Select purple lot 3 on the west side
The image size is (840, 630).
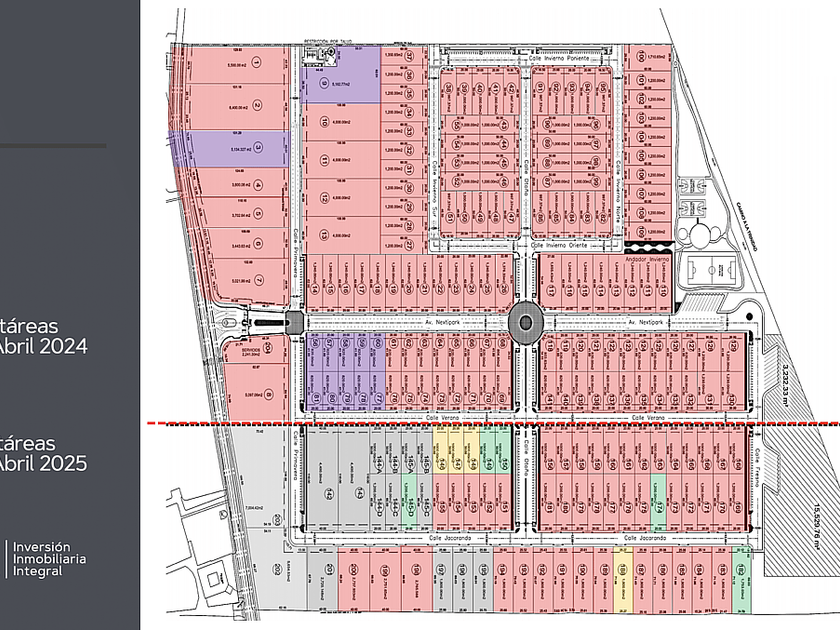(229, 149)
